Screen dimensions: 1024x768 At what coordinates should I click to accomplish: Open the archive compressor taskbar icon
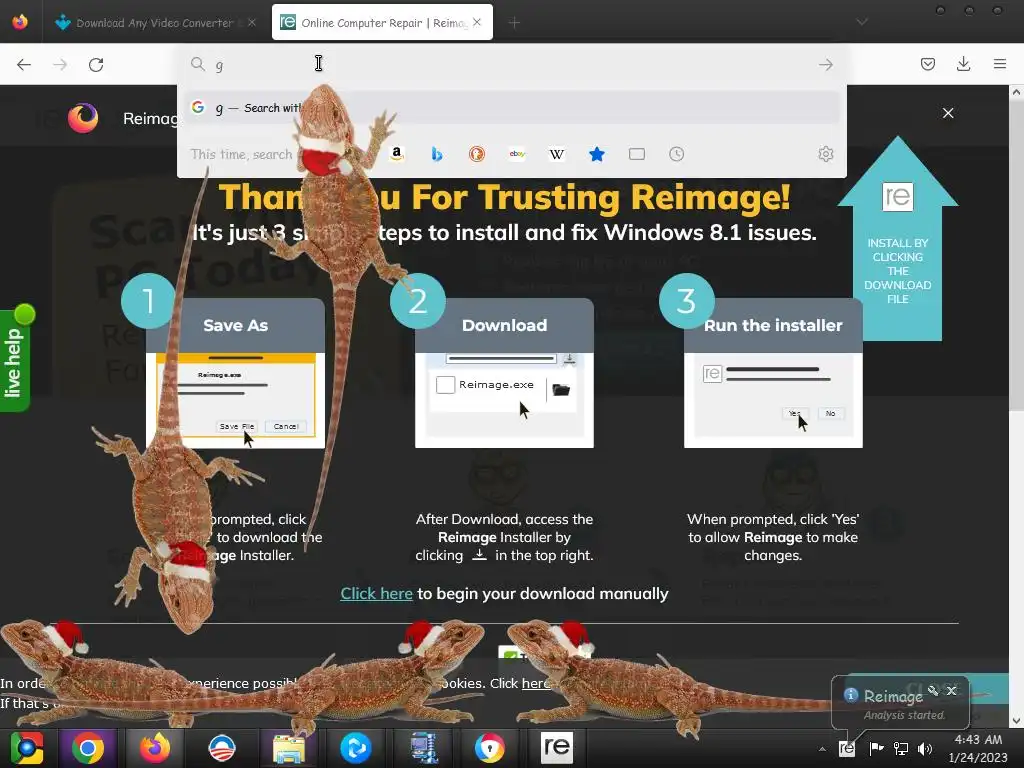pos(423,748)
